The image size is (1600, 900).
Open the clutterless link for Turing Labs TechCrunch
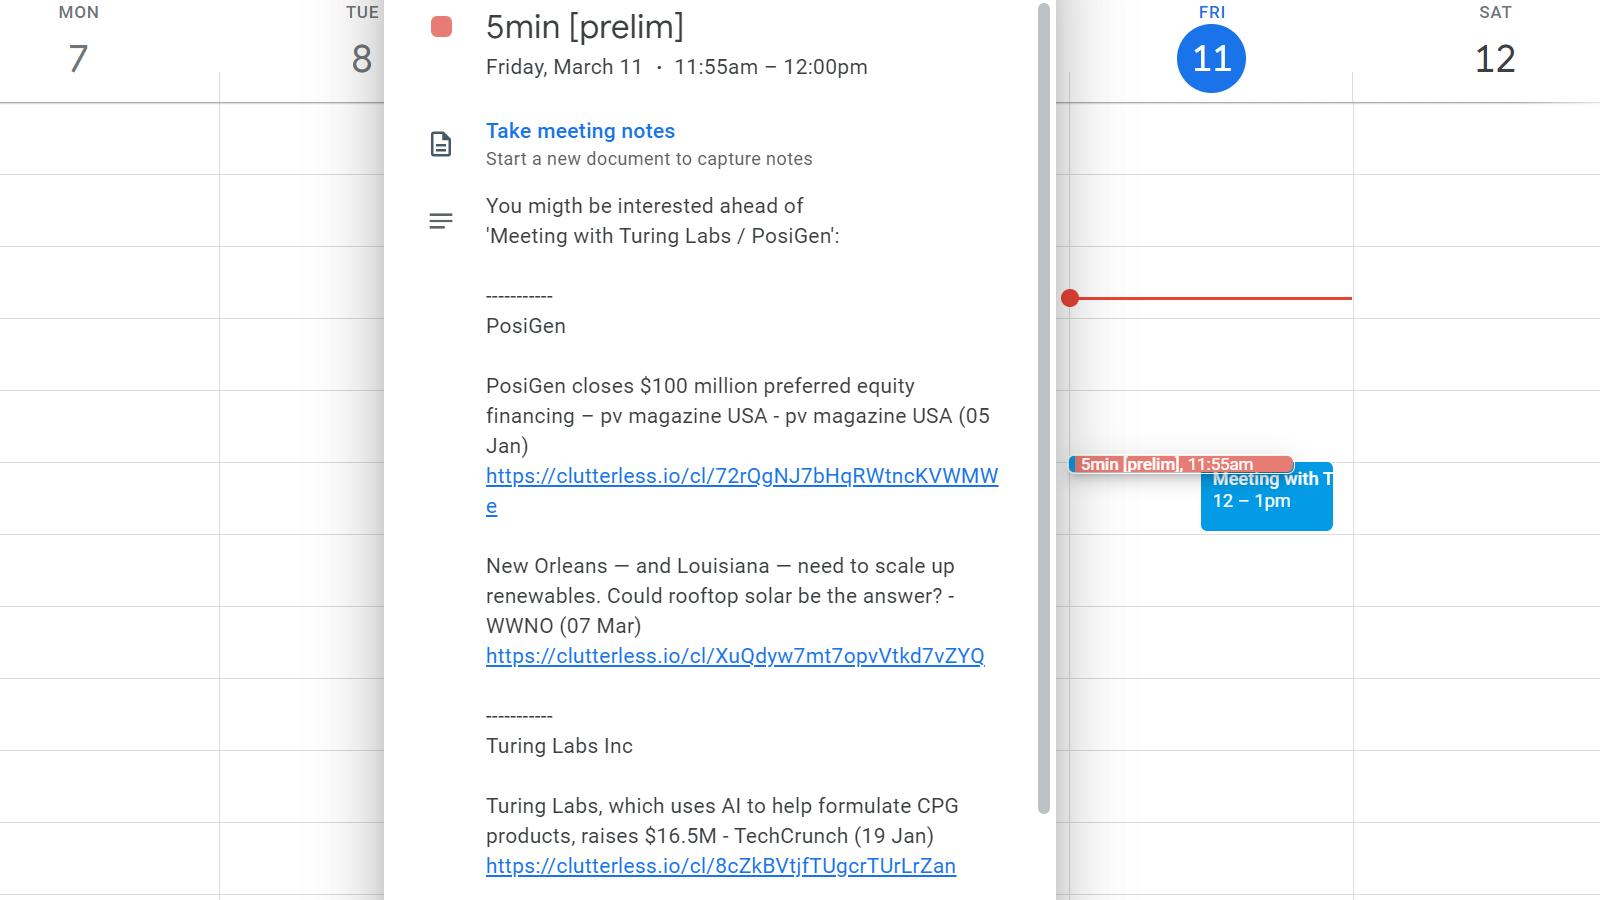tap(721, 866)
